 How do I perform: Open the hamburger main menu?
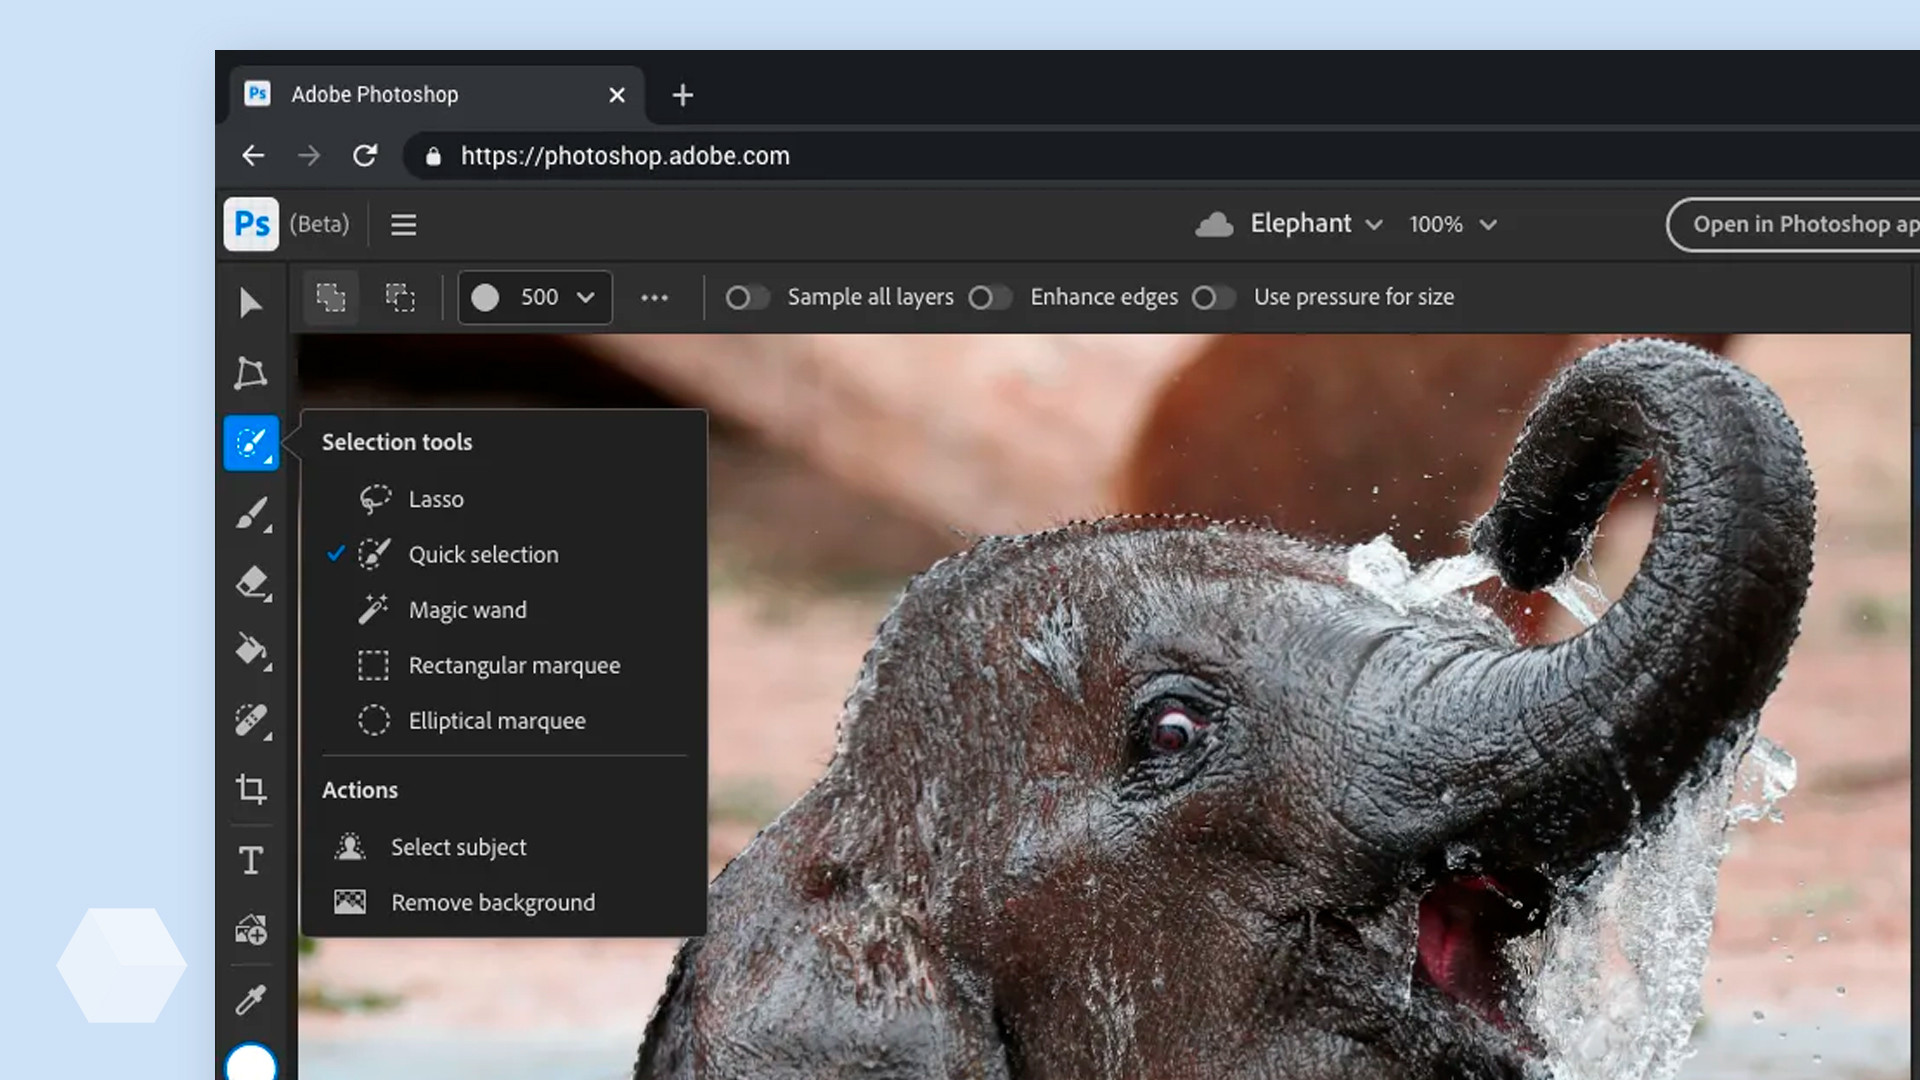tap(403, 225)
